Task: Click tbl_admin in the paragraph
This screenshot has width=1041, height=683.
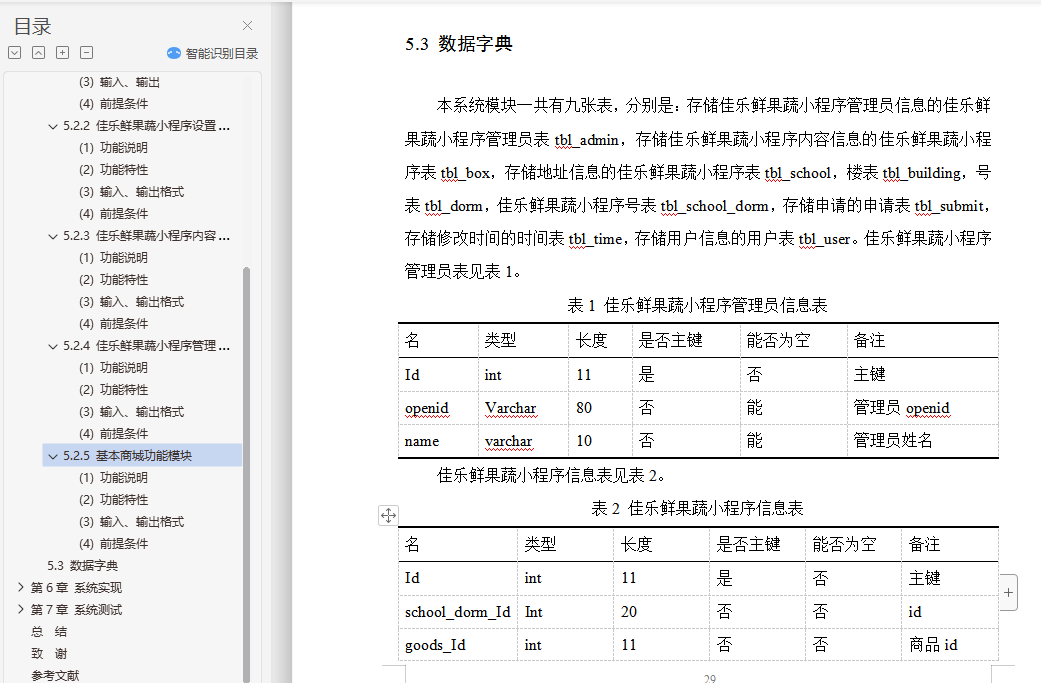Action: pos(586,140)
